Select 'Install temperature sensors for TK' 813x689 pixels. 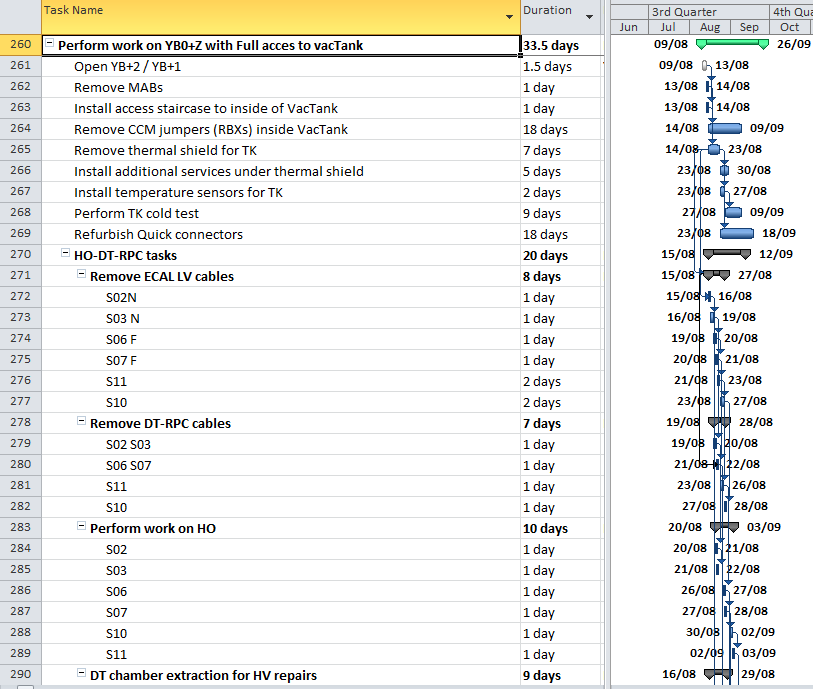[x=178, y=193]
